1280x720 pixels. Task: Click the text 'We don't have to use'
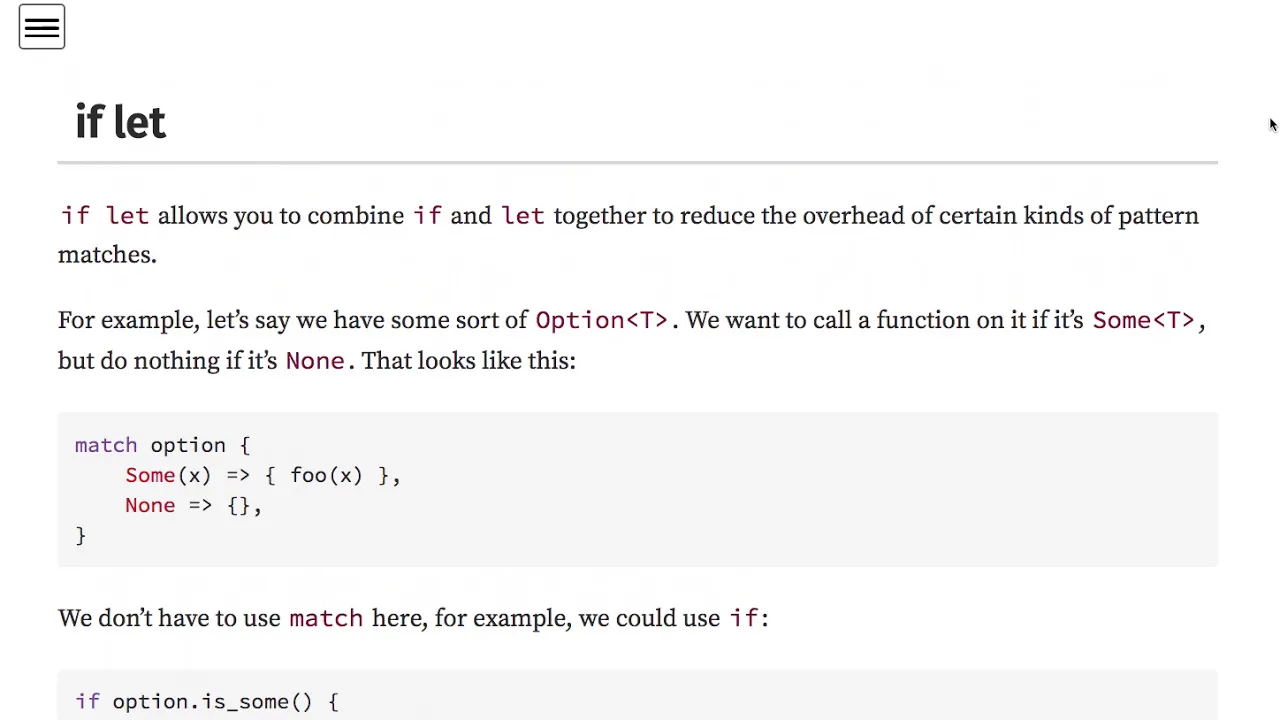coord(169,619)
